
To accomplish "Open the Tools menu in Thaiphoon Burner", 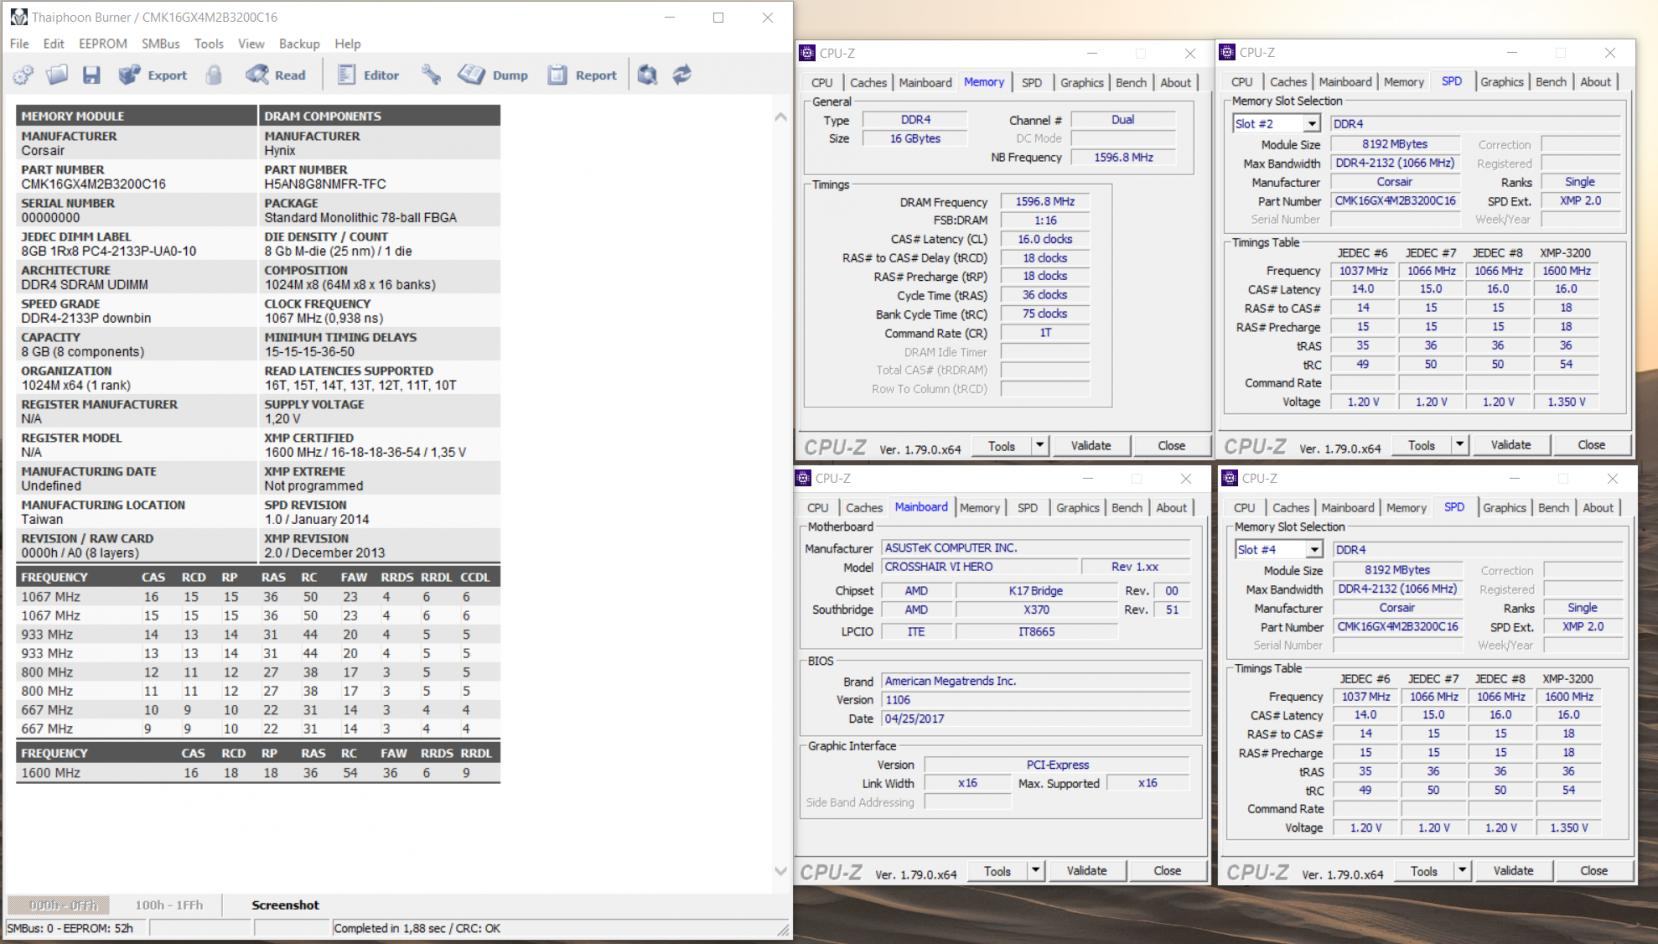I will pos(209,44).
